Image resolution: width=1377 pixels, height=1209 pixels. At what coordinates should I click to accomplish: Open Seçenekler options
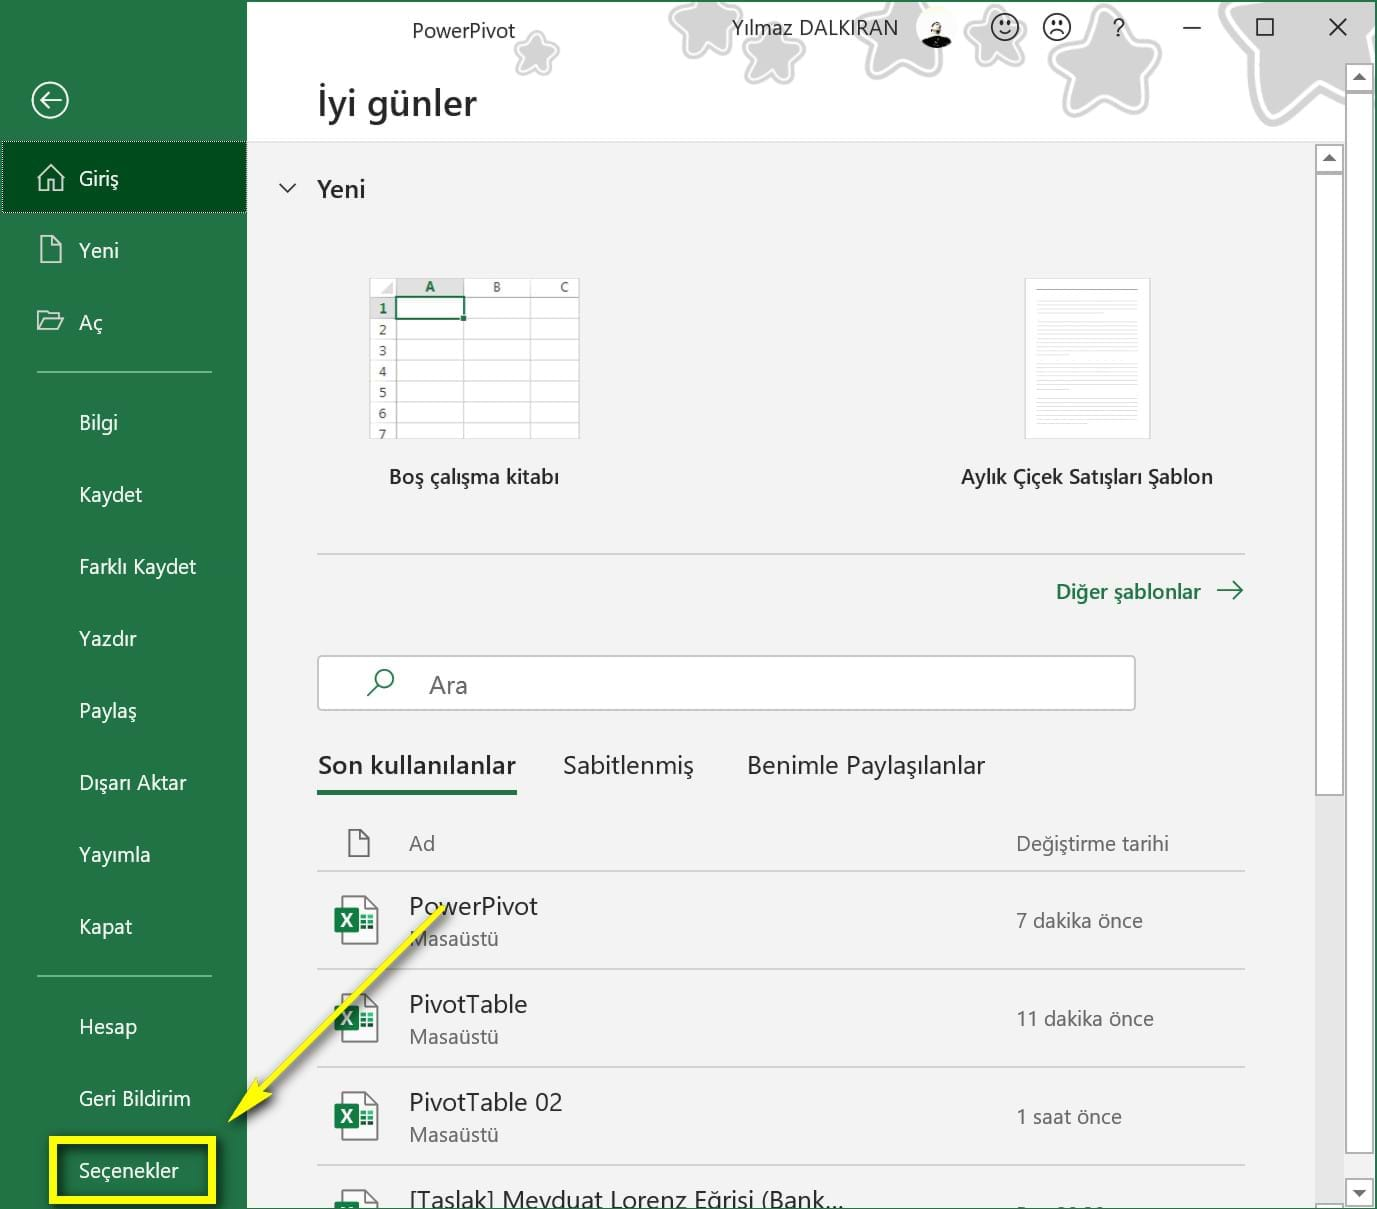pos(128,1171)
